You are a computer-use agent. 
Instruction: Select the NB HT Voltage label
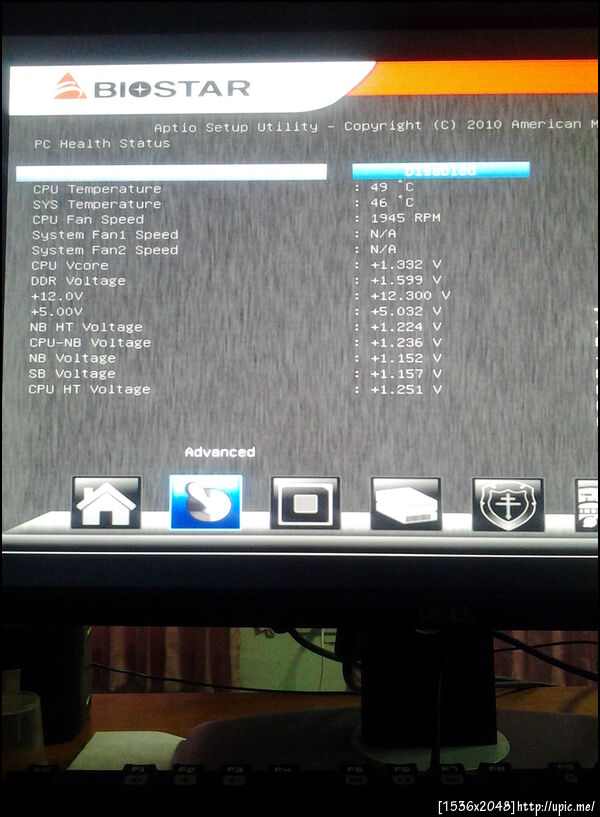[86, 327]
